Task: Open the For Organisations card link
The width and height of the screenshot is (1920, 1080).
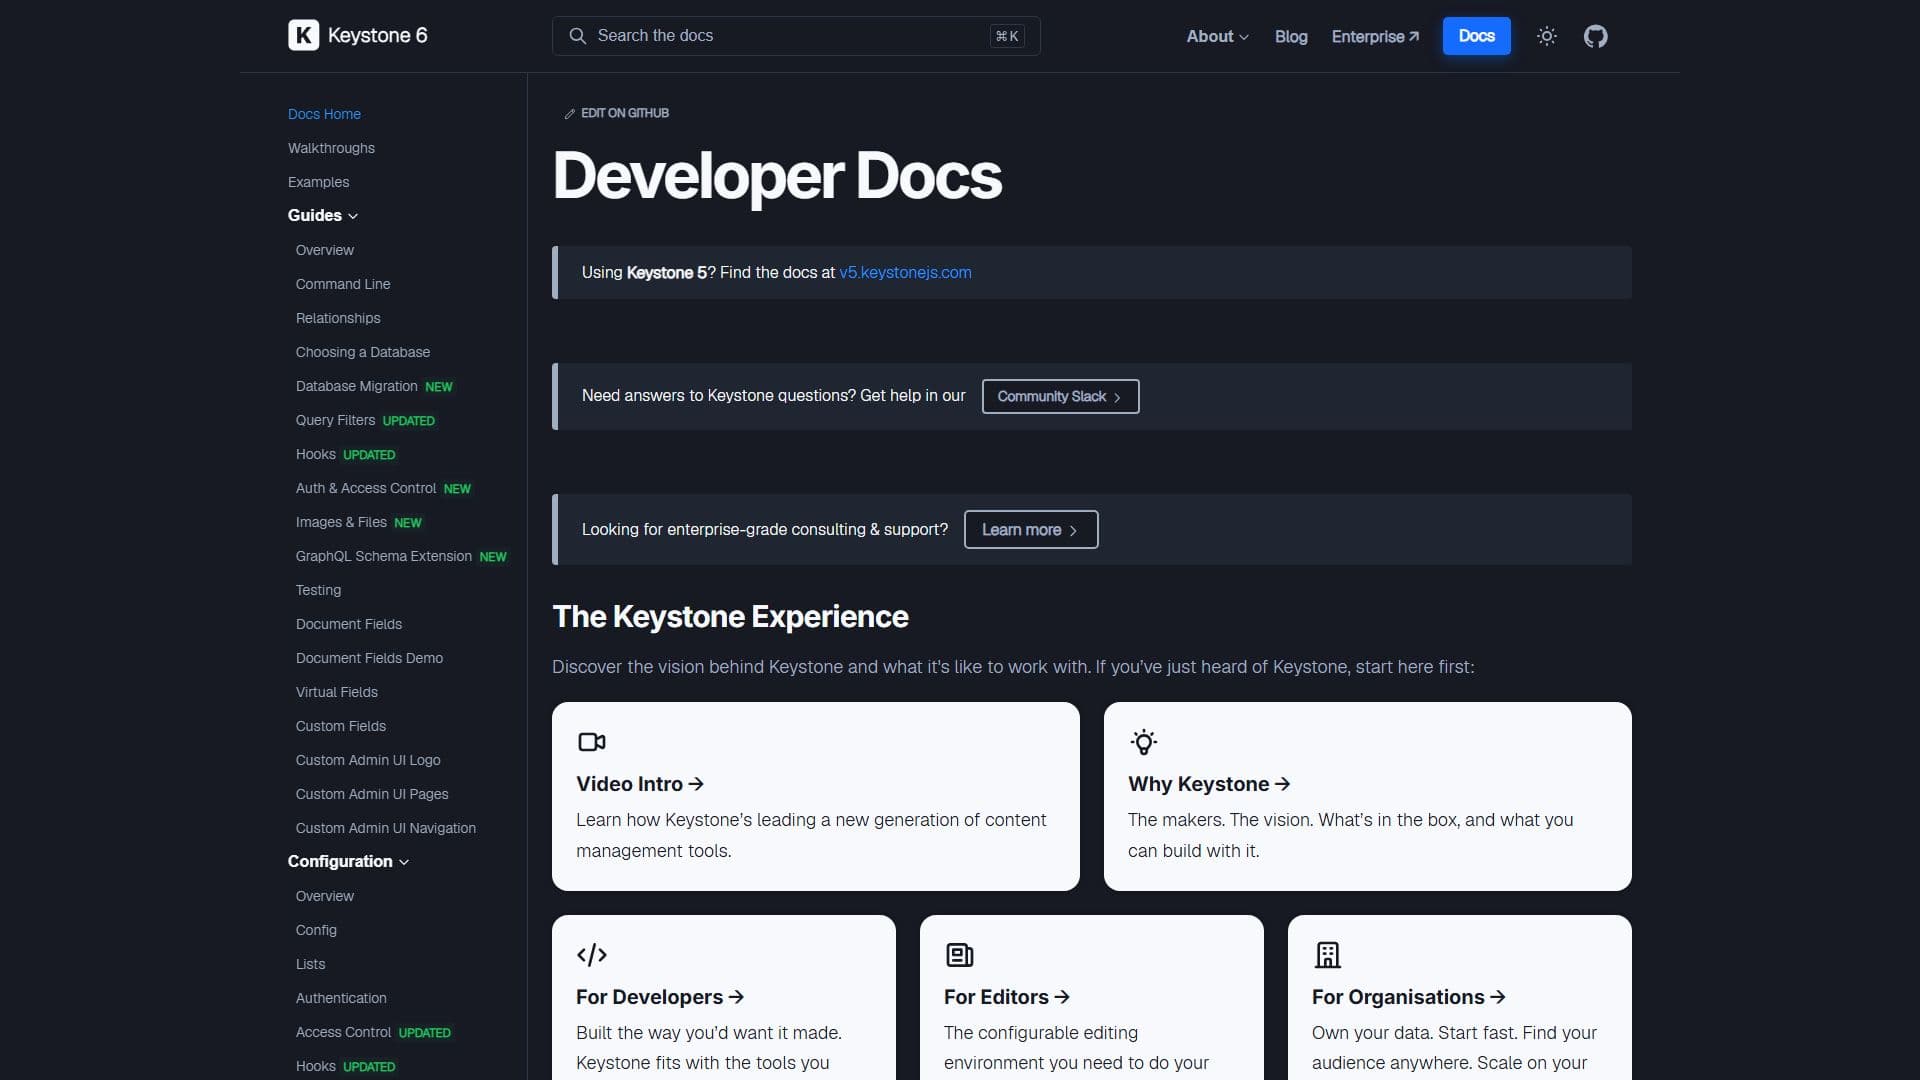Action: pos(1409,997)
